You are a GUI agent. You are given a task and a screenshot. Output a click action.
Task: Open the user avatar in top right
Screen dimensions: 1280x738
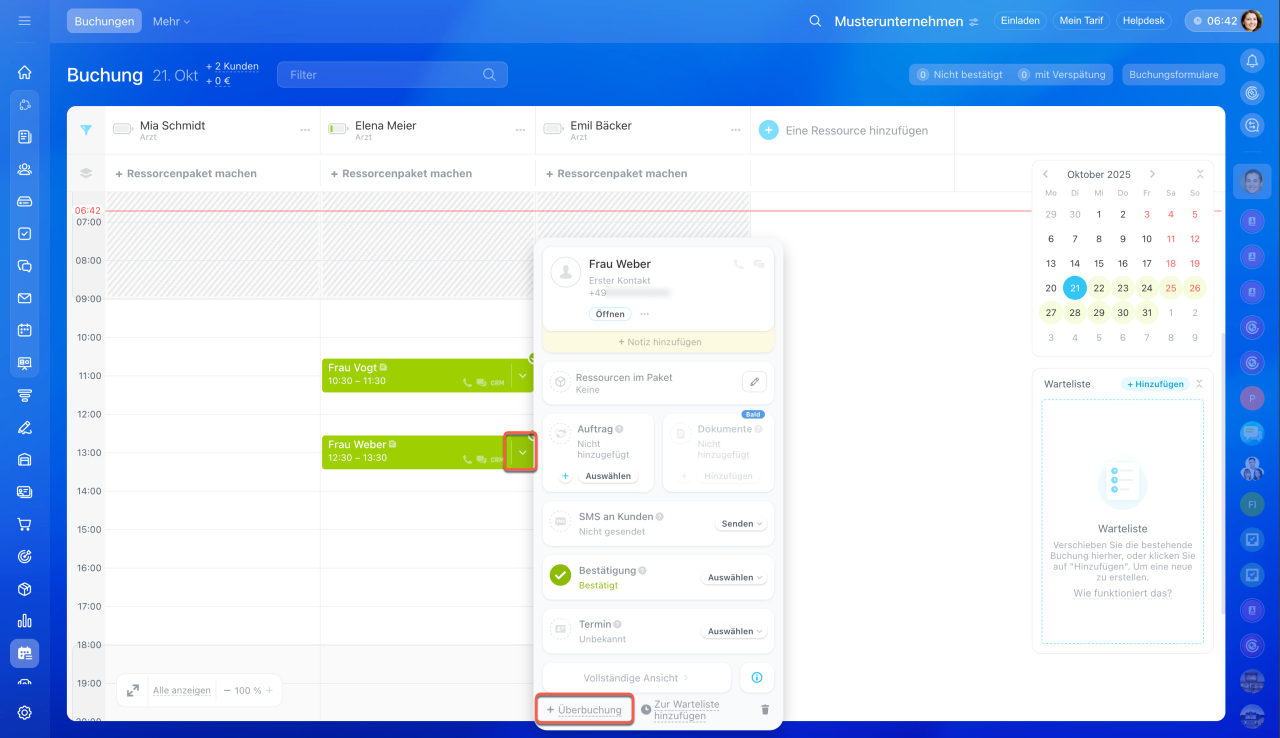tap(1251, 21)
